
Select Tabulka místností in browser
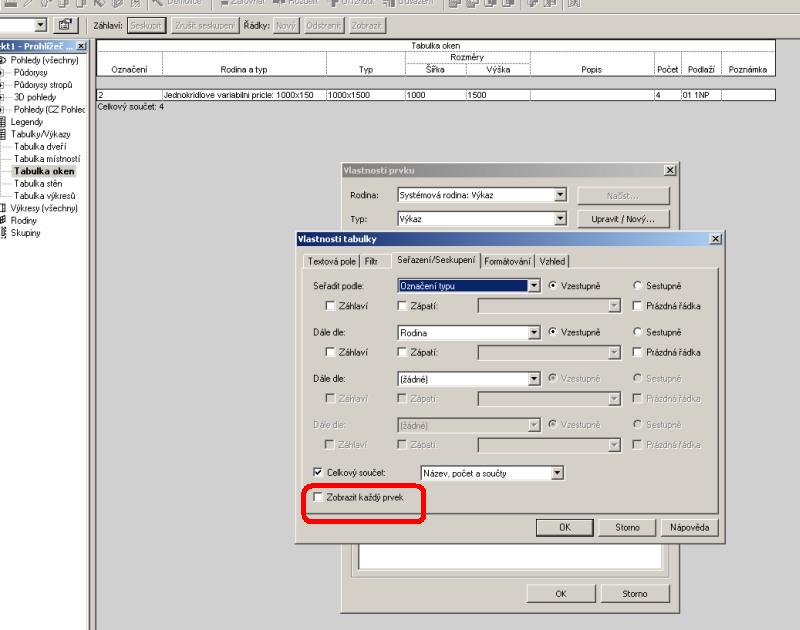click(47, 159)
